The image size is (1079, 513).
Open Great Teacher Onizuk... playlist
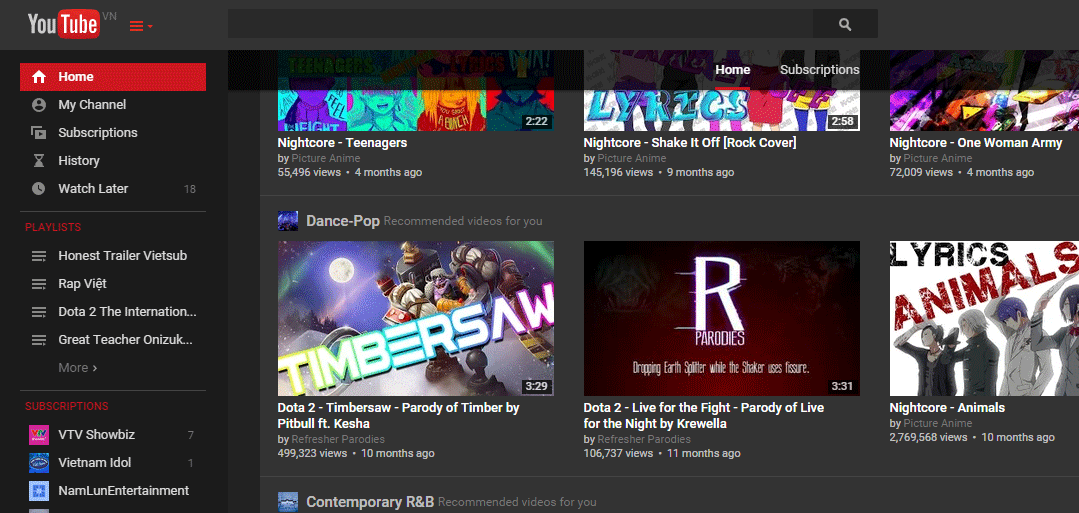(125, 339)
